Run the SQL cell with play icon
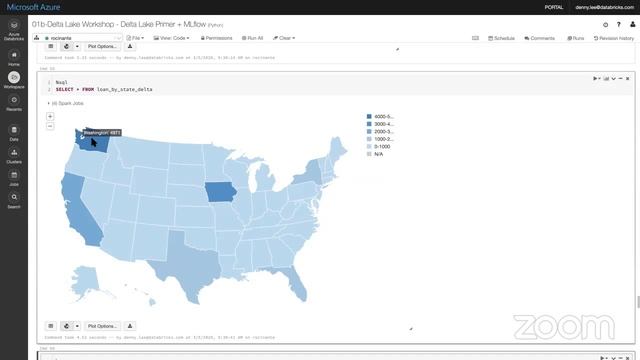This screenshot has height=360, width=640. click(595, 78)
